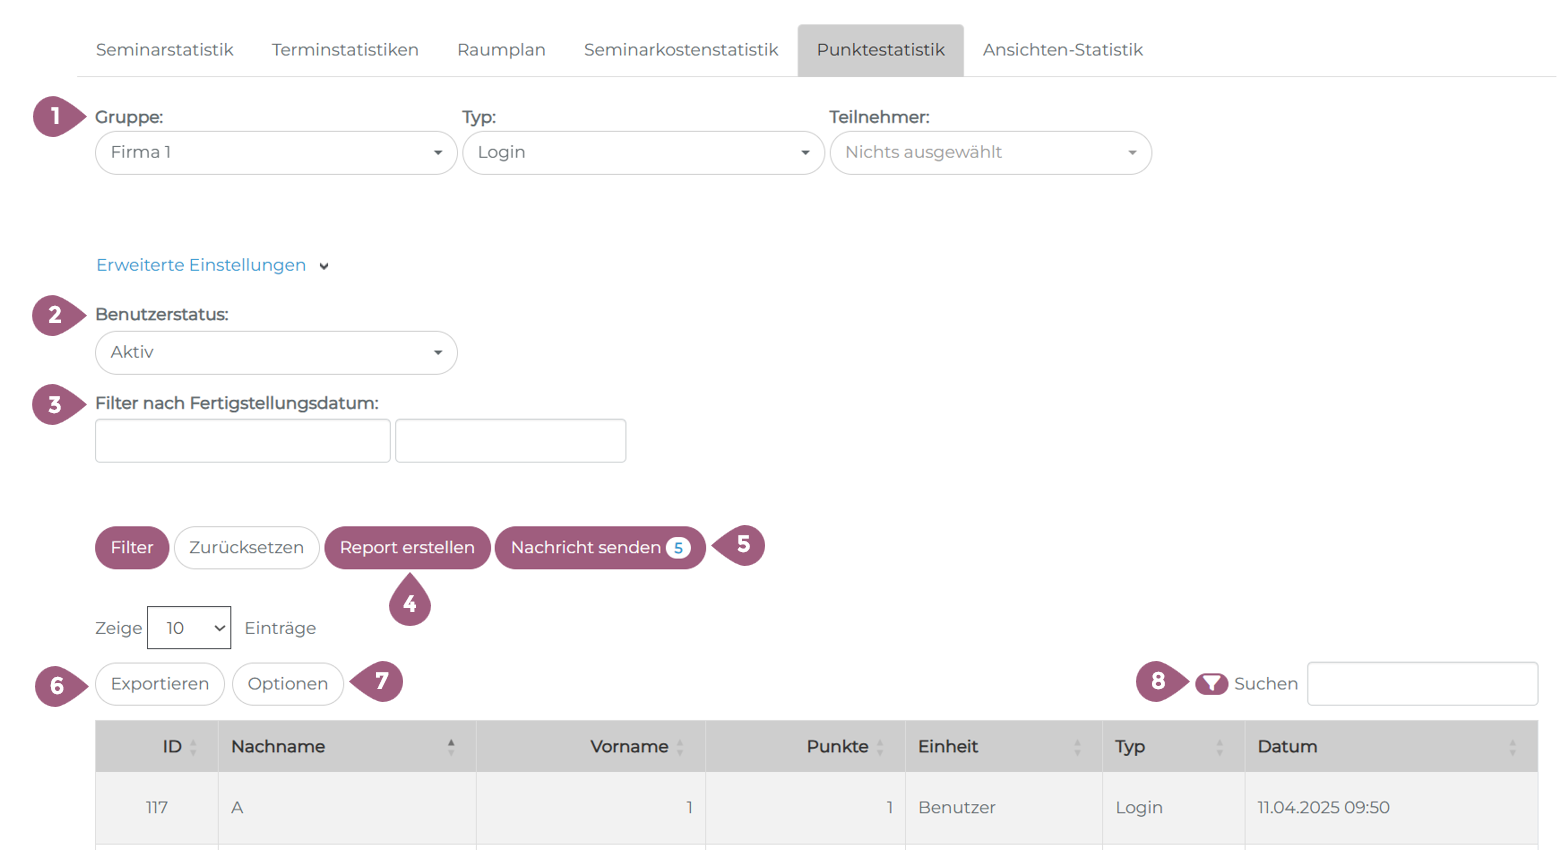Switch to the Seminarstatistik tab

(x=164, y=50)
